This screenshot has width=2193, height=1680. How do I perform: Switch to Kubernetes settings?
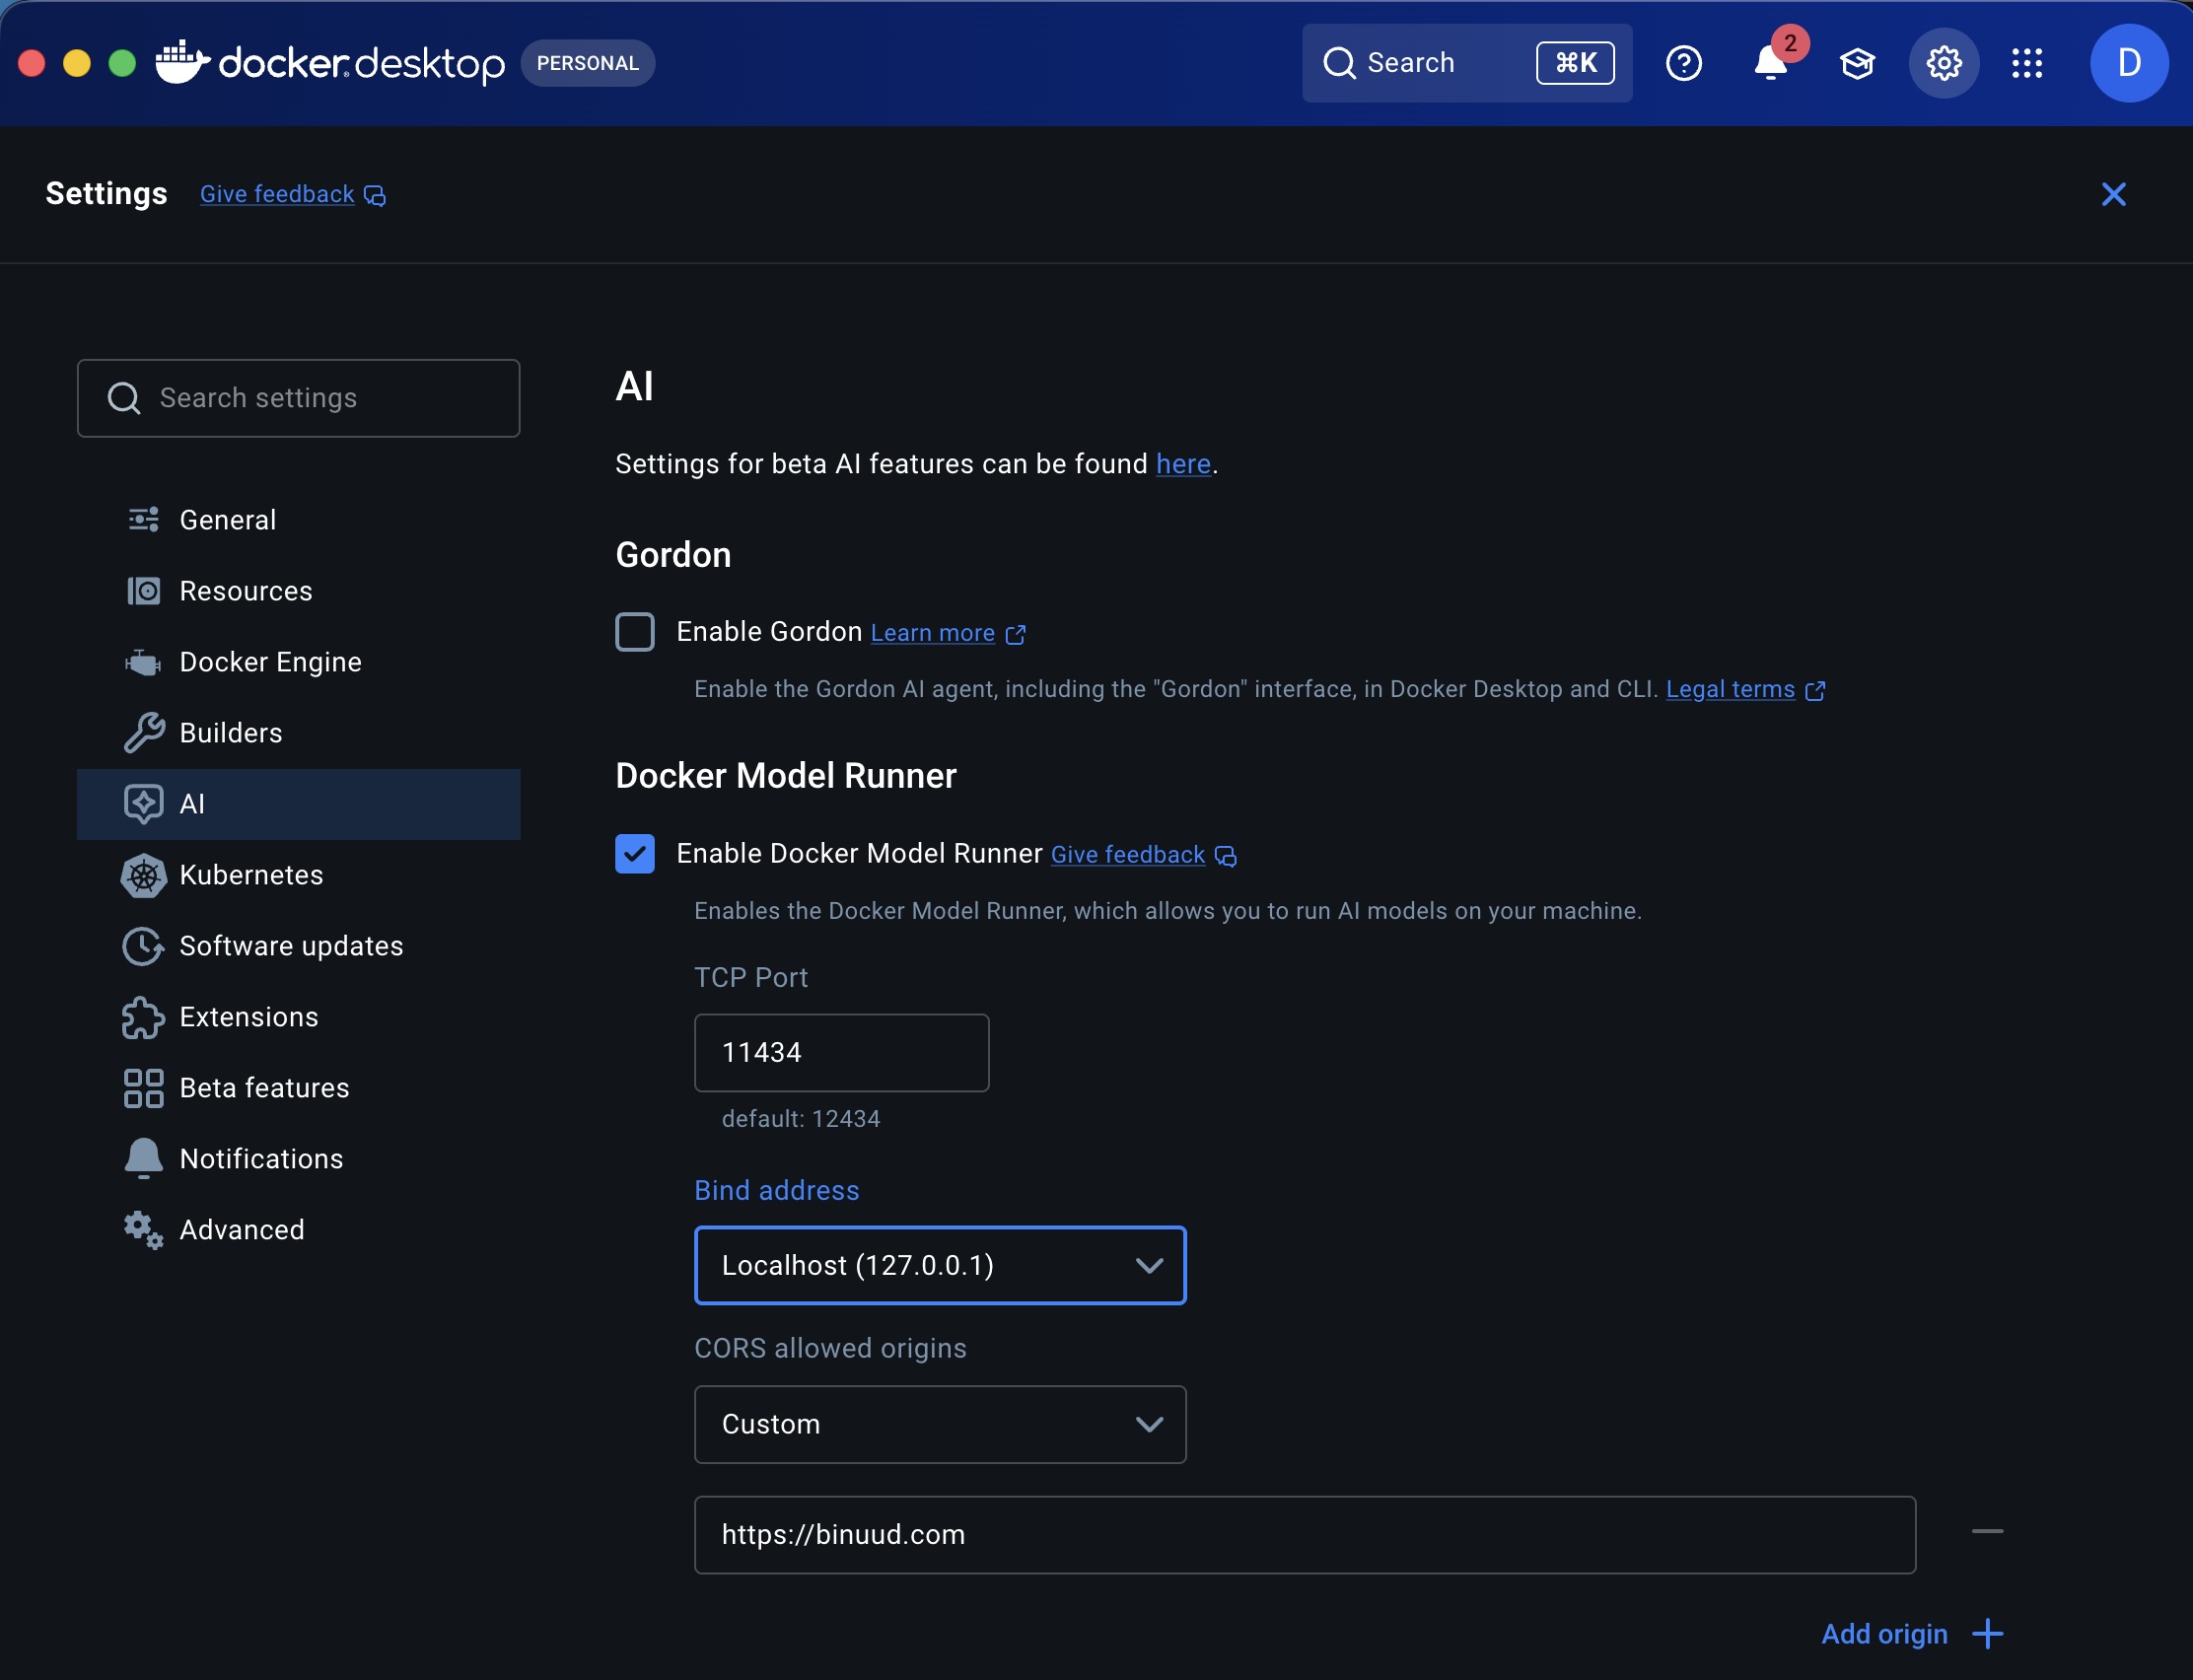click(x=298, y=875)
